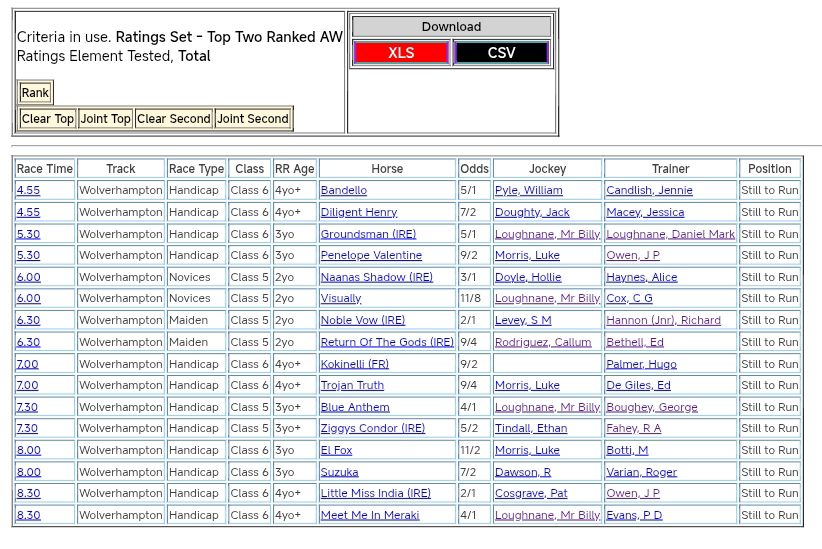Download results as CSV

pos(501,53)
